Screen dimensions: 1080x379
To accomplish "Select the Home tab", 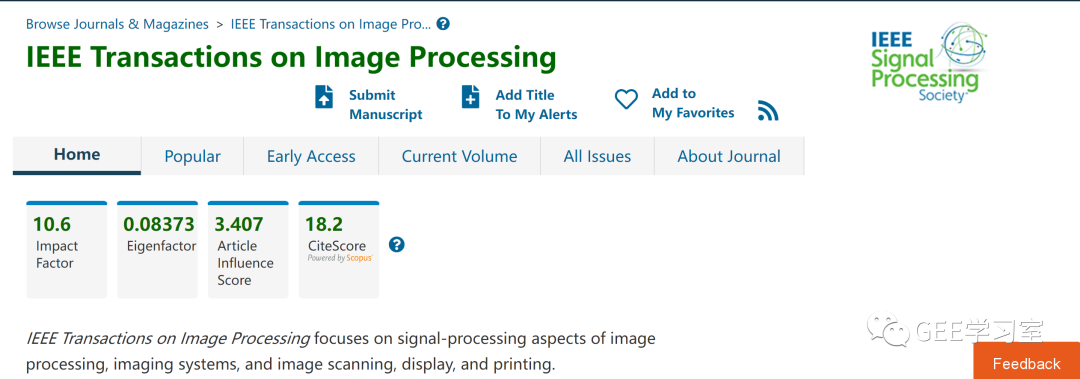I will pyautogui.click(x=77, y=155).
